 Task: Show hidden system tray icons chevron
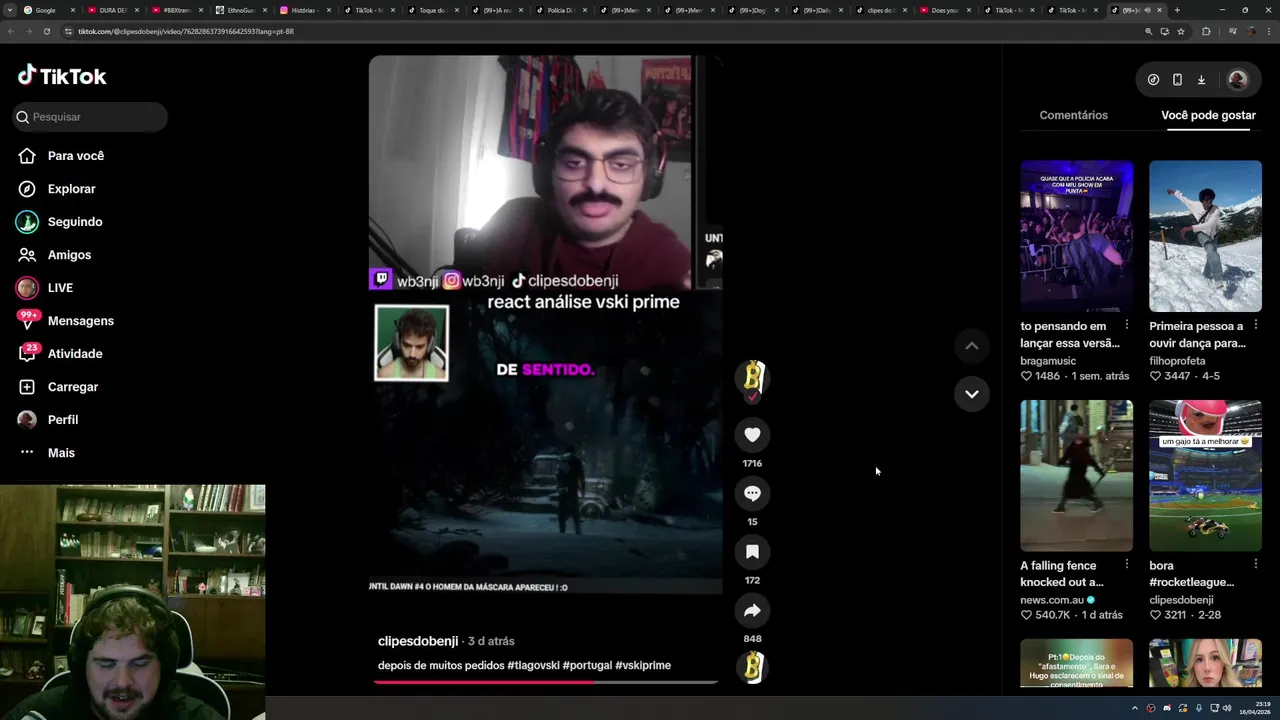coord(1134,708)
